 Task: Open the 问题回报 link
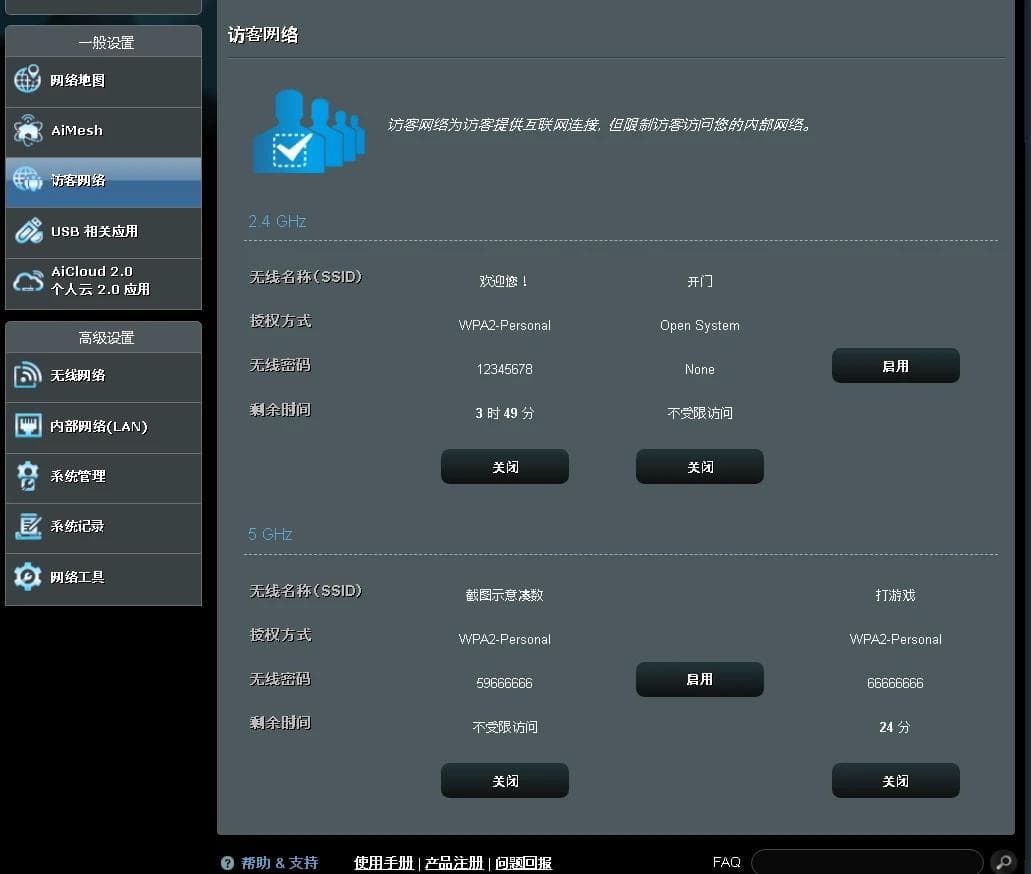523,863
